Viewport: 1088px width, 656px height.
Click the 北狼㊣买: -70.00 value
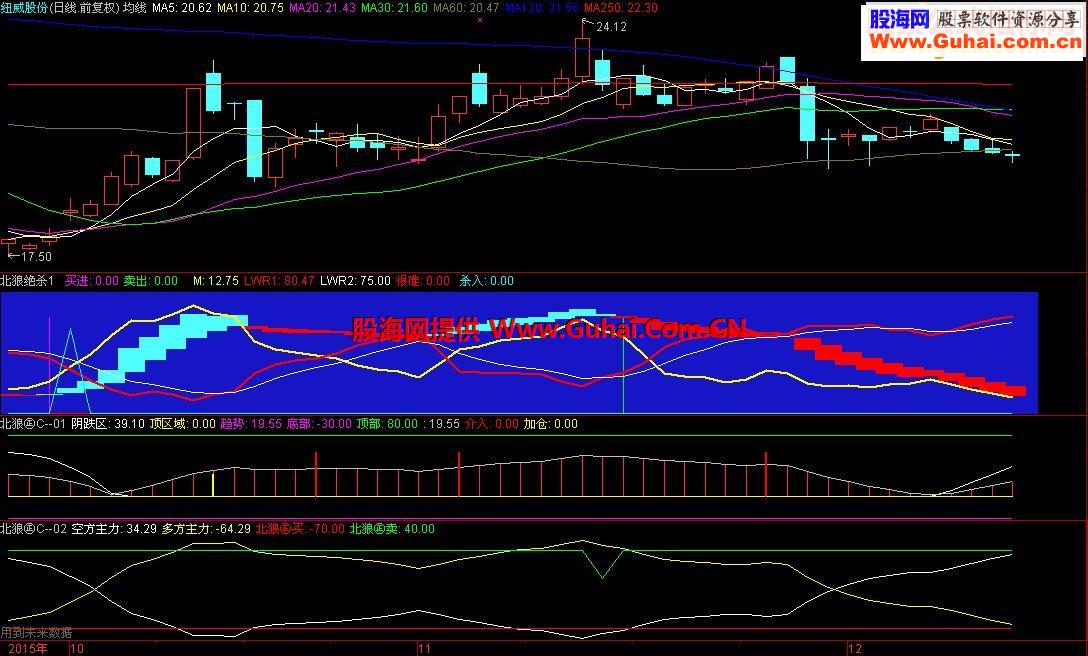[300, 529]
